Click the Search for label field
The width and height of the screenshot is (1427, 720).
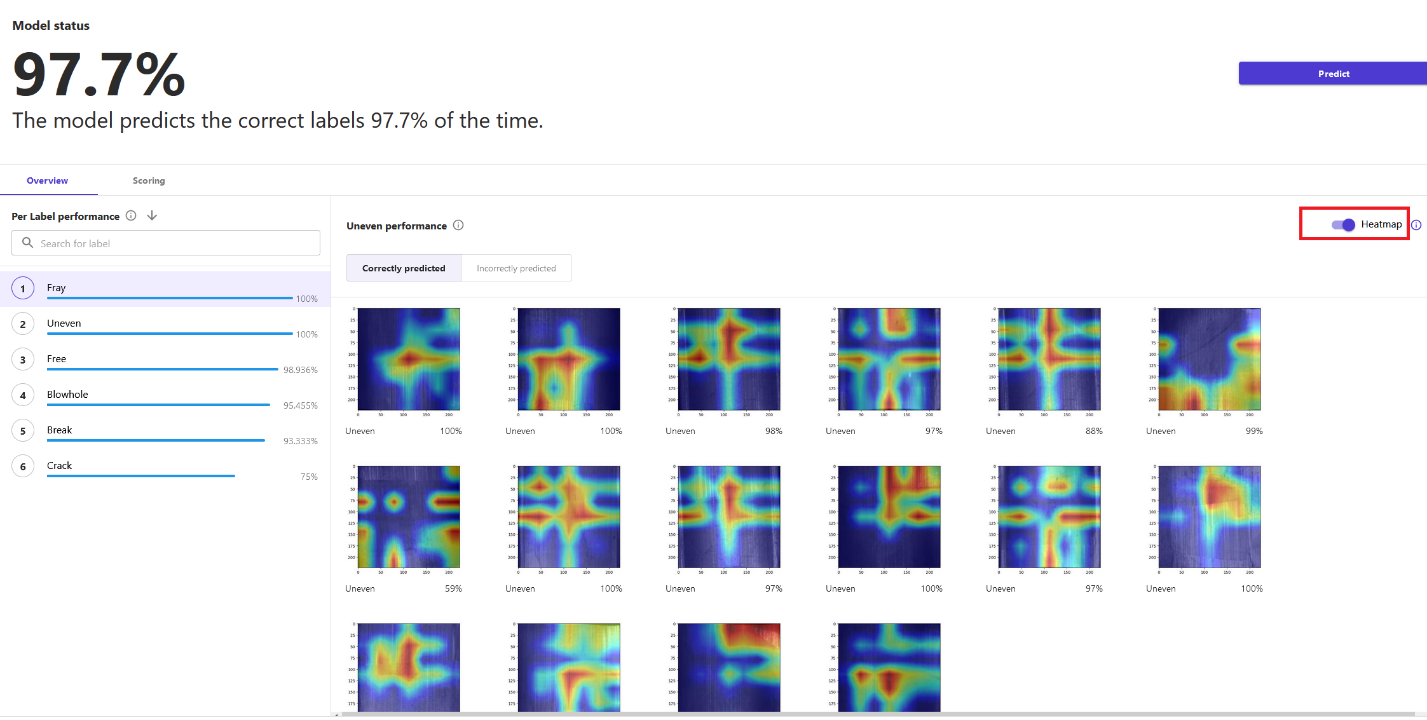[x=166, y=243]
